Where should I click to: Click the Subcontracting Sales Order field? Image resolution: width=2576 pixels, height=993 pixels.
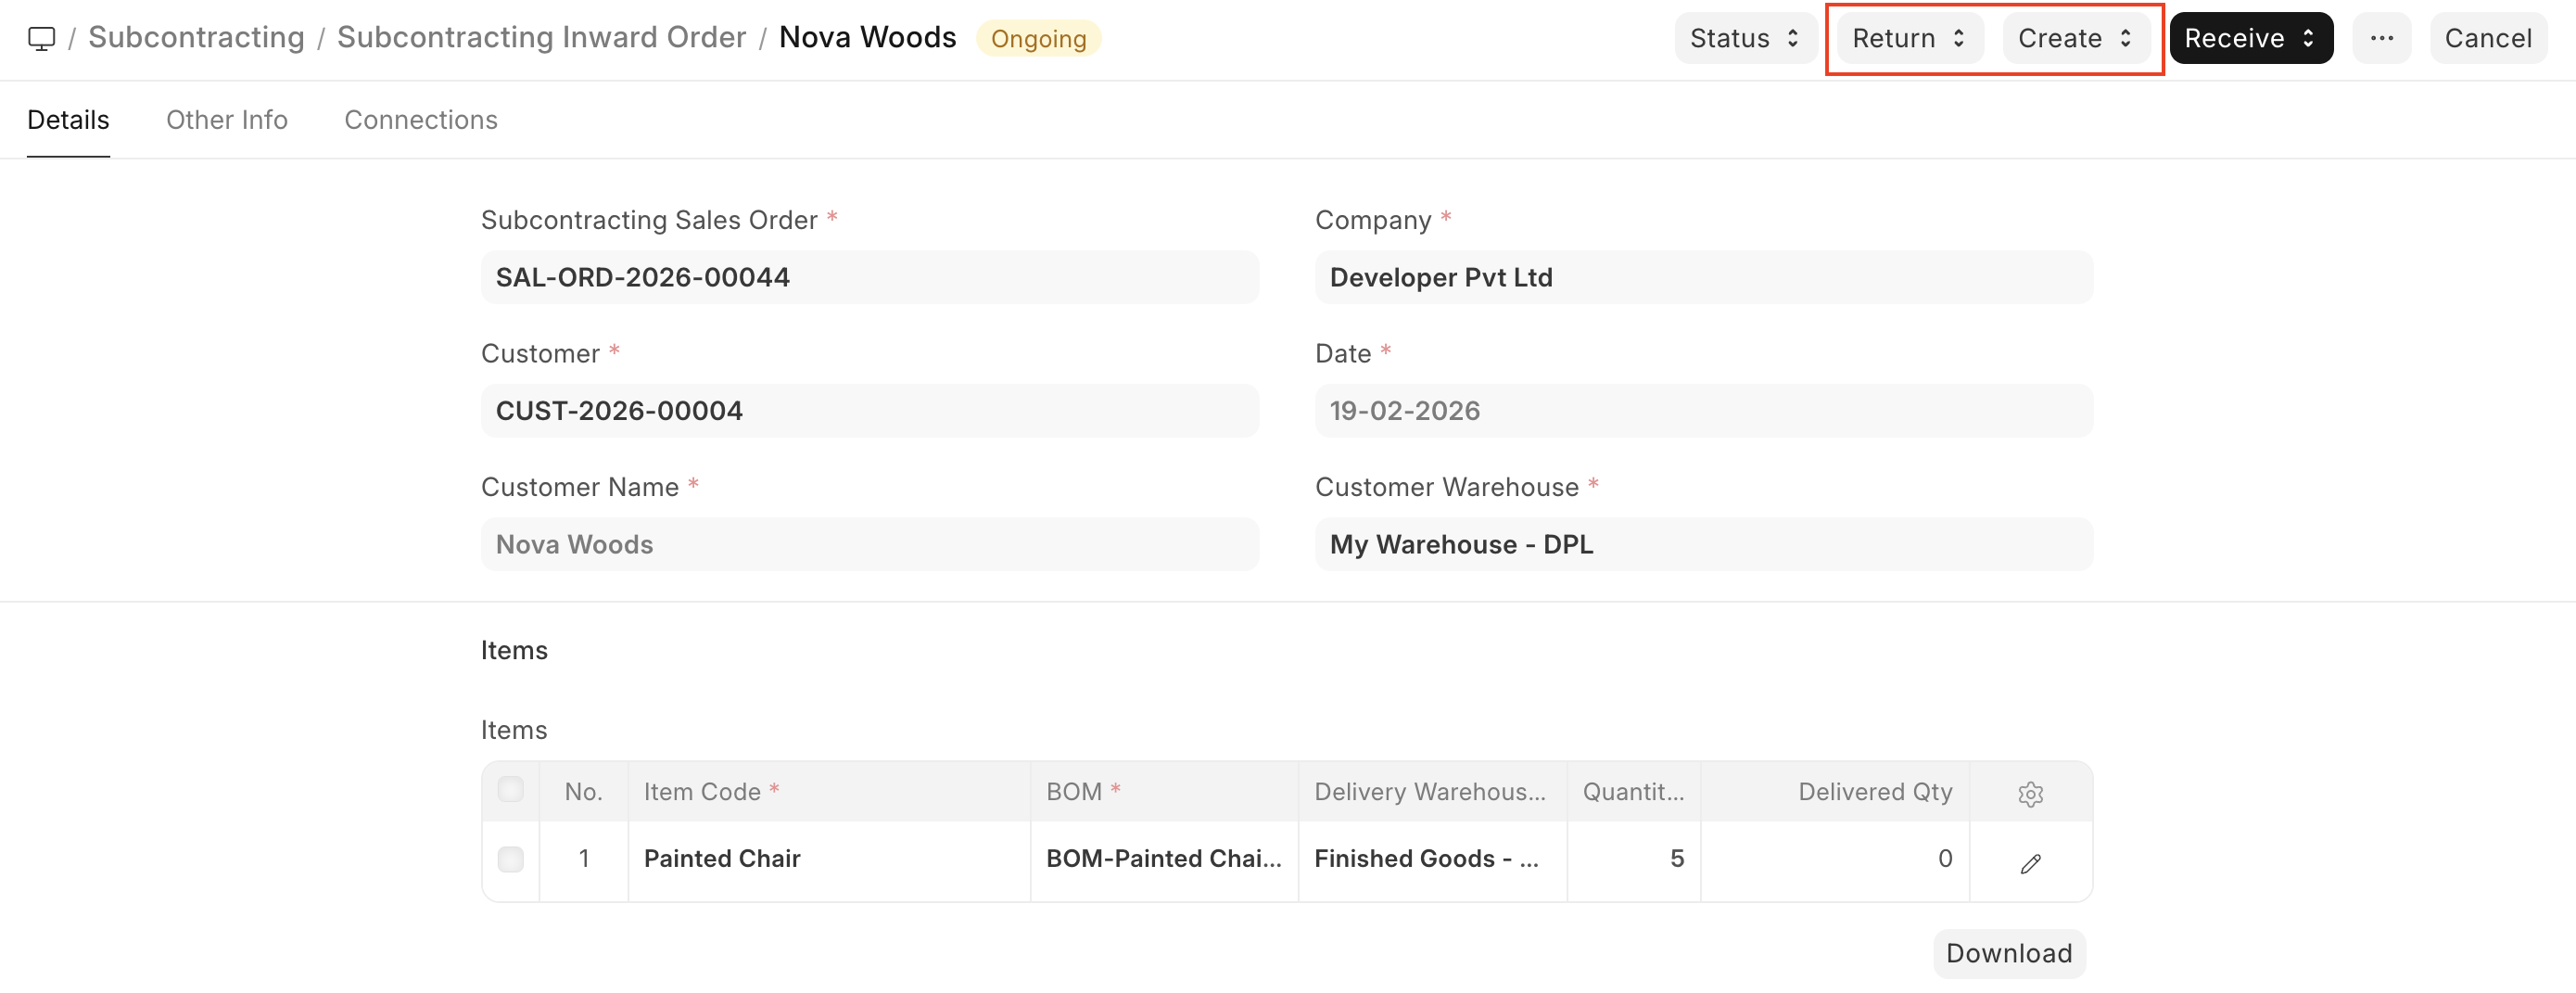pyautogui.click(x=869, y=277)
